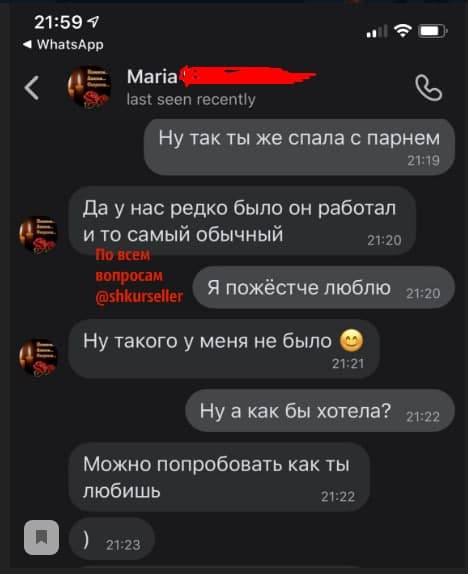Tap the @shkurseller watermark handle
468x574 pixels.
coord(139,297)
